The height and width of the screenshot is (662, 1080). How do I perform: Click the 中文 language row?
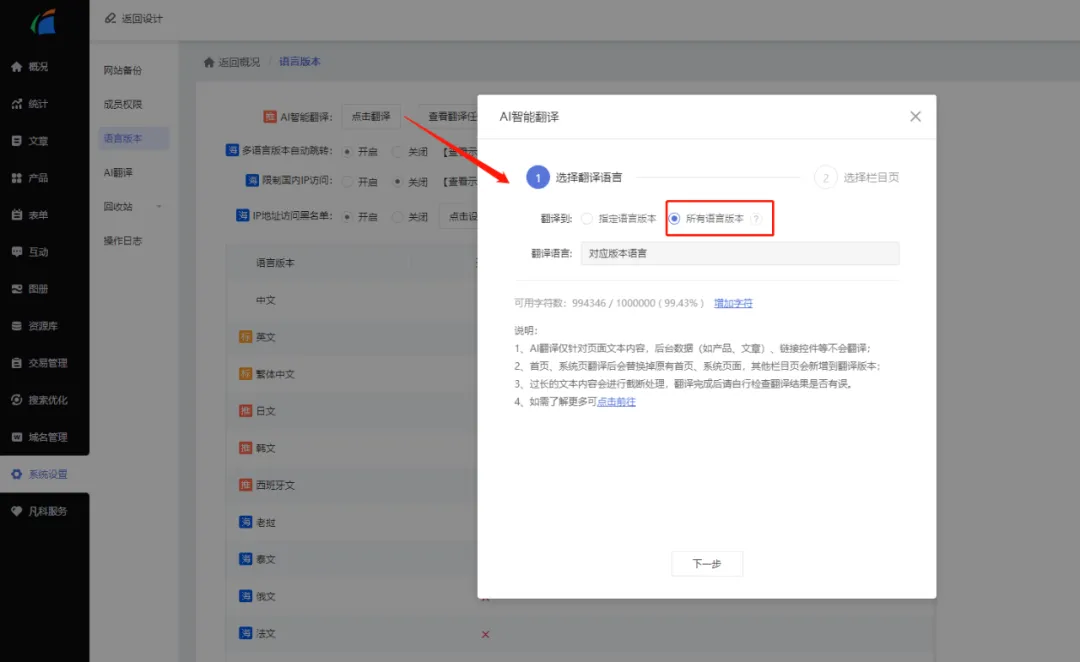(266, 300)
